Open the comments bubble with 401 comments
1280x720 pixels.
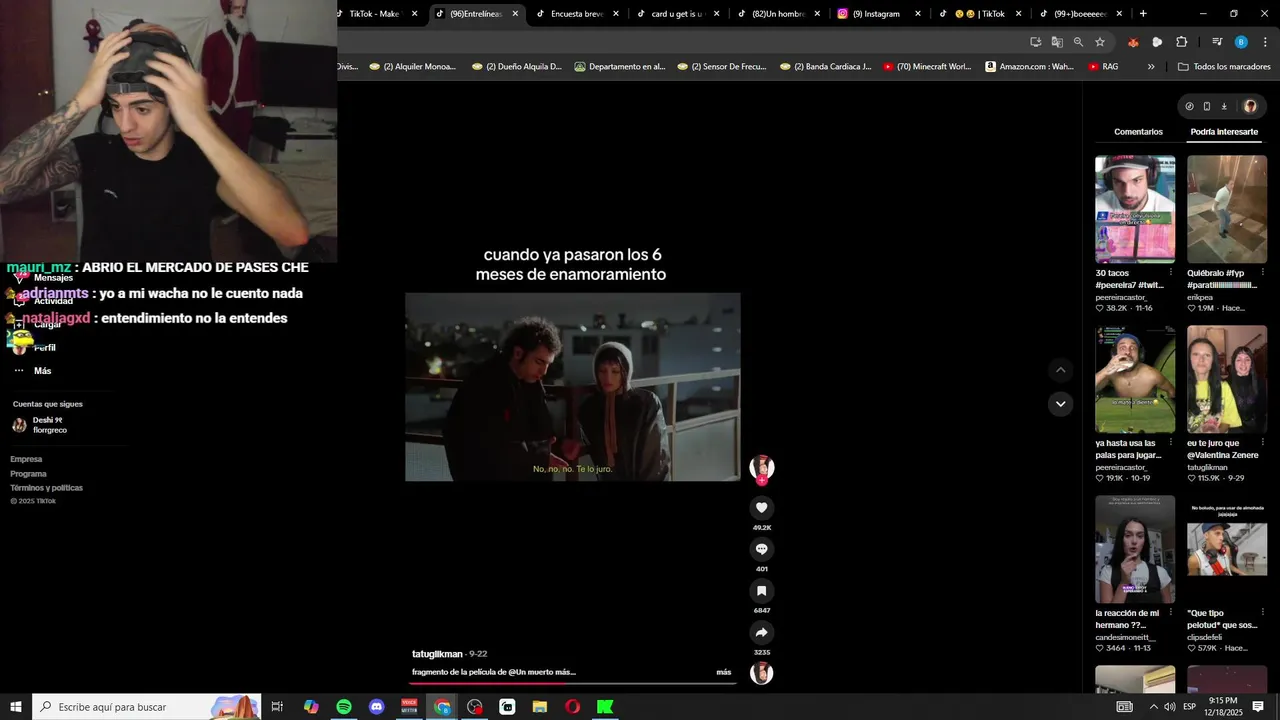(x=761, y=549)
